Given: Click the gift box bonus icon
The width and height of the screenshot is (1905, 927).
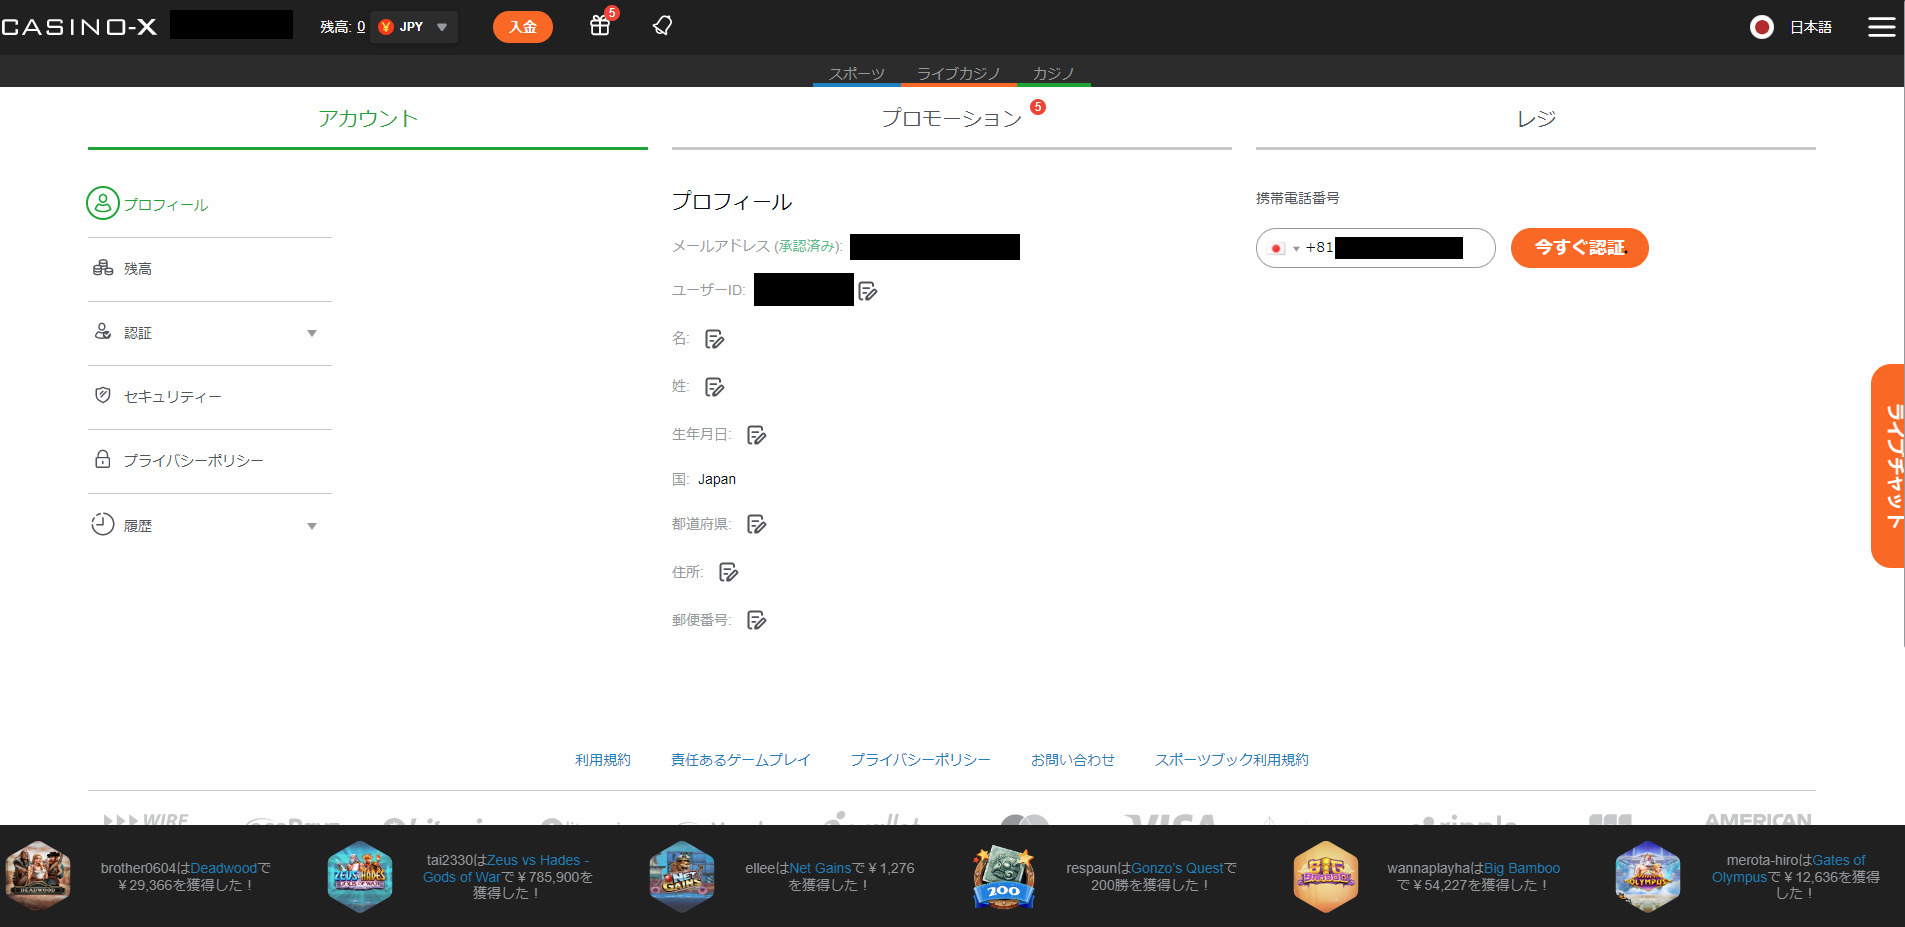Looking at the screenshot, I should (600, 26).
